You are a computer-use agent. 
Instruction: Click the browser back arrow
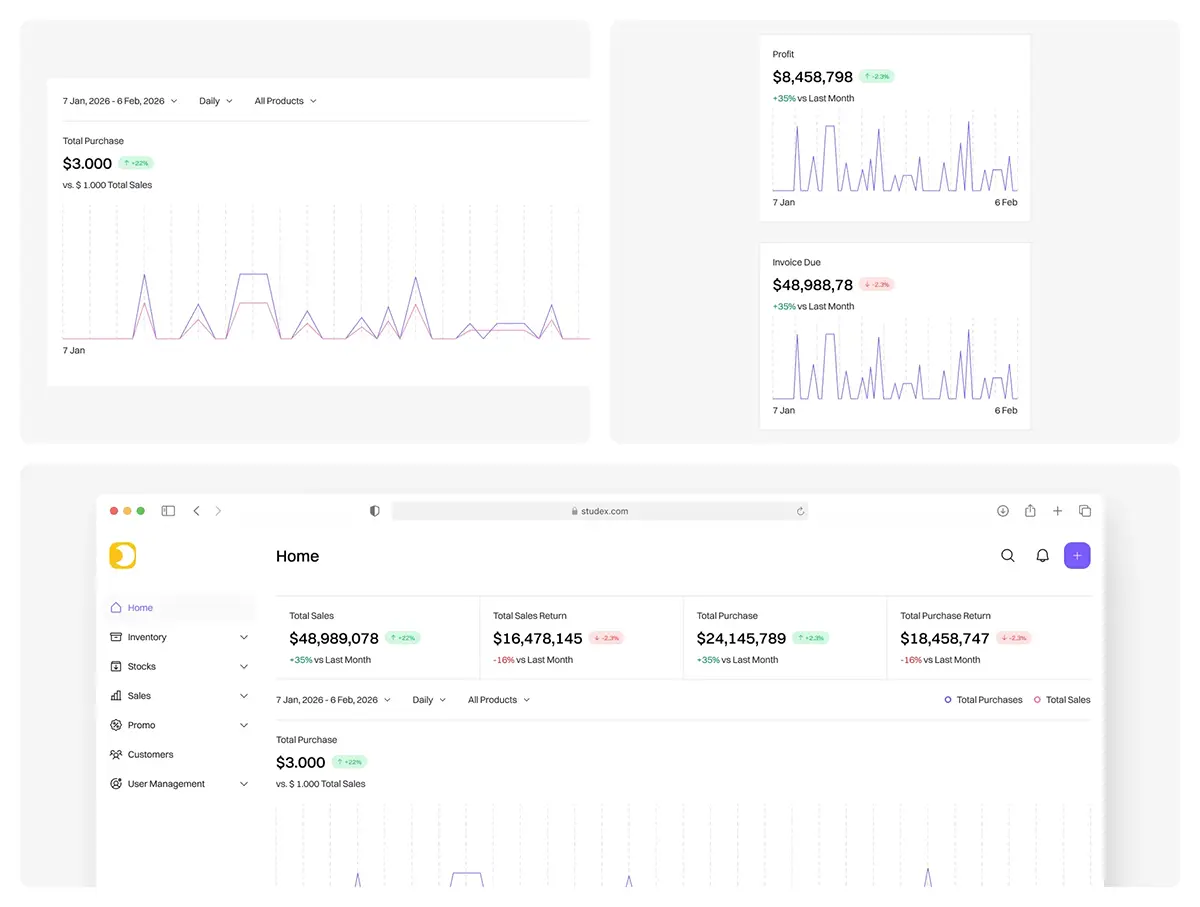pos(196,511)
